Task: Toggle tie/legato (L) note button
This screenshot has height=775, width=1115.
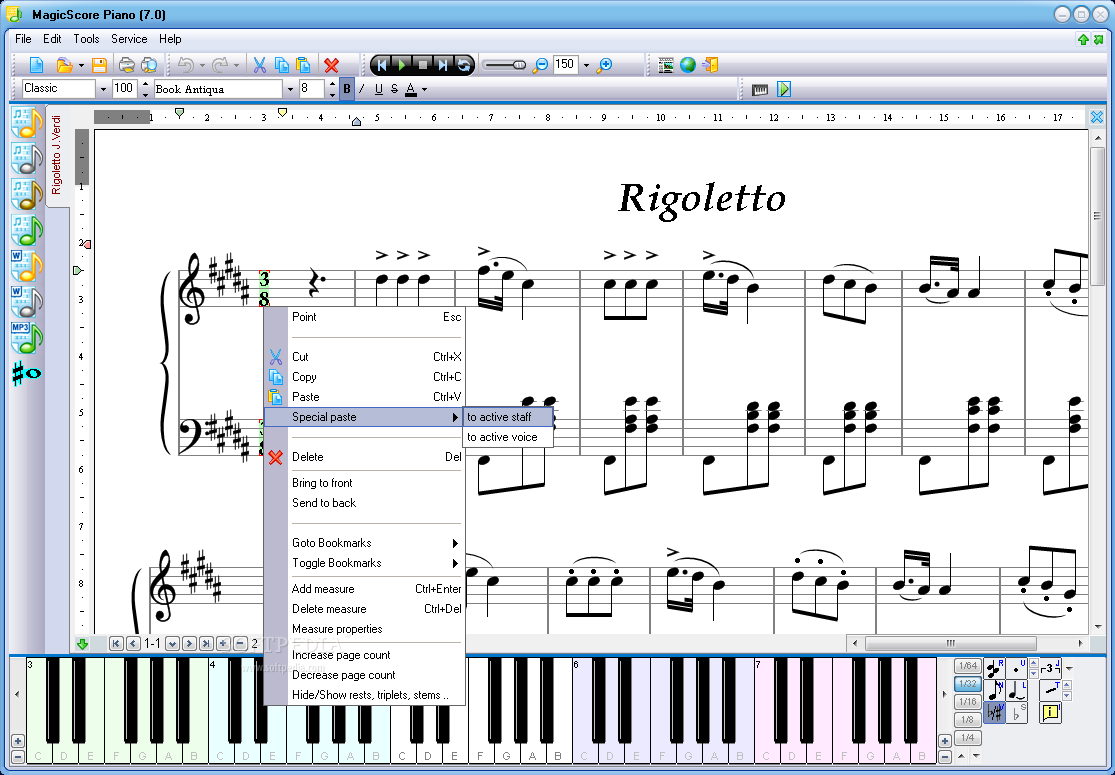Action: (x=1018, y=690)
